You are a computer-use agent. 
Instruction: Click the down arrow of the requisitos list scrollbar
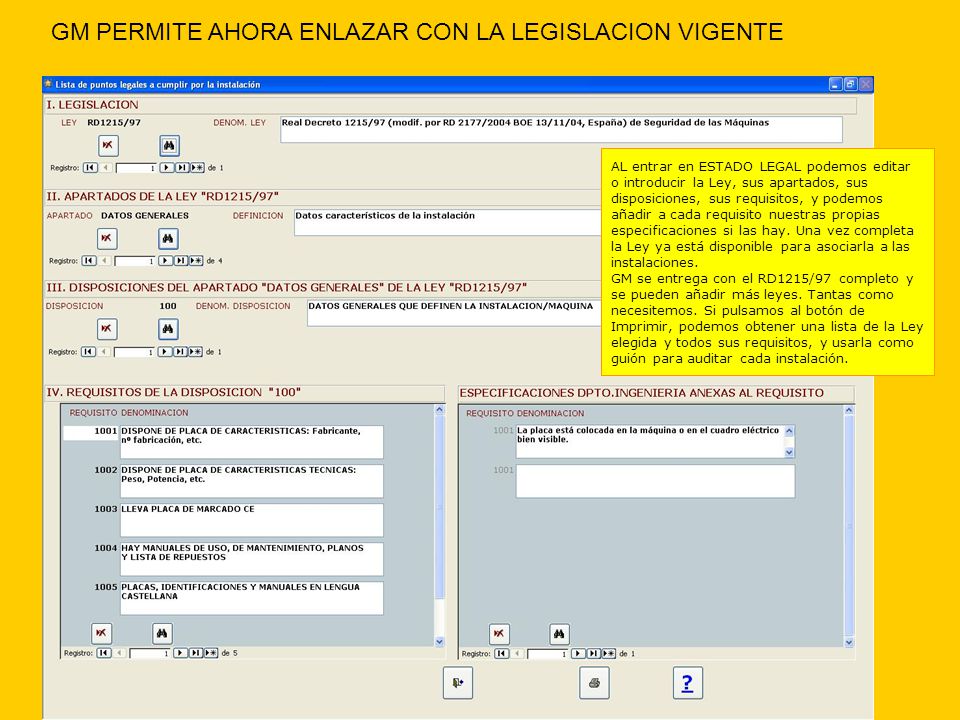[440, 642]
